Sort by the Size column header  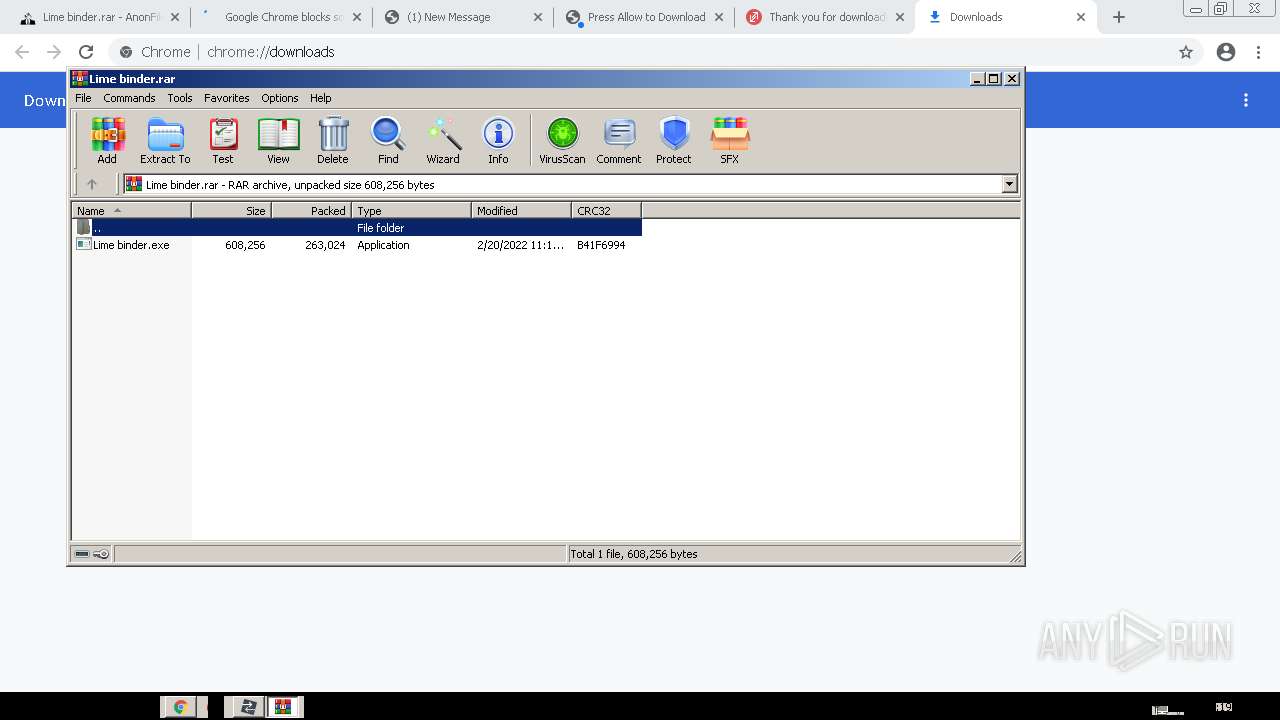tap(231, 210)
